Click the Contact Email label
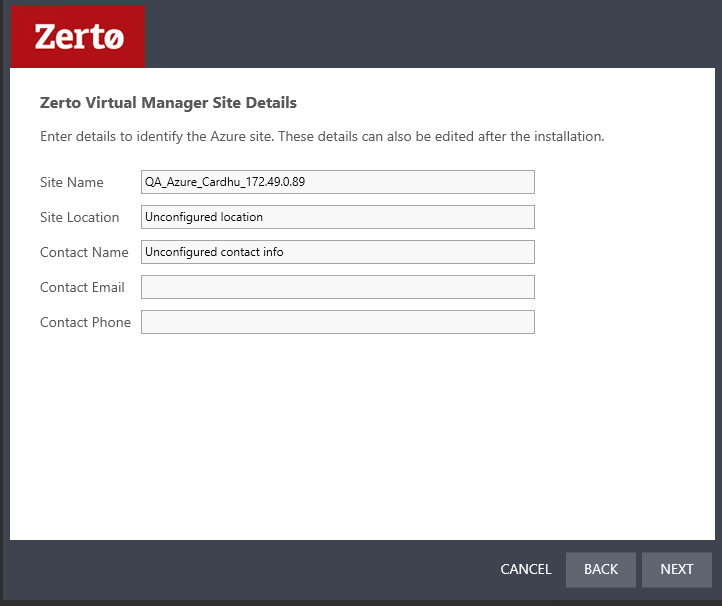This screenshot has height=606, width=722. coord(82,287)
